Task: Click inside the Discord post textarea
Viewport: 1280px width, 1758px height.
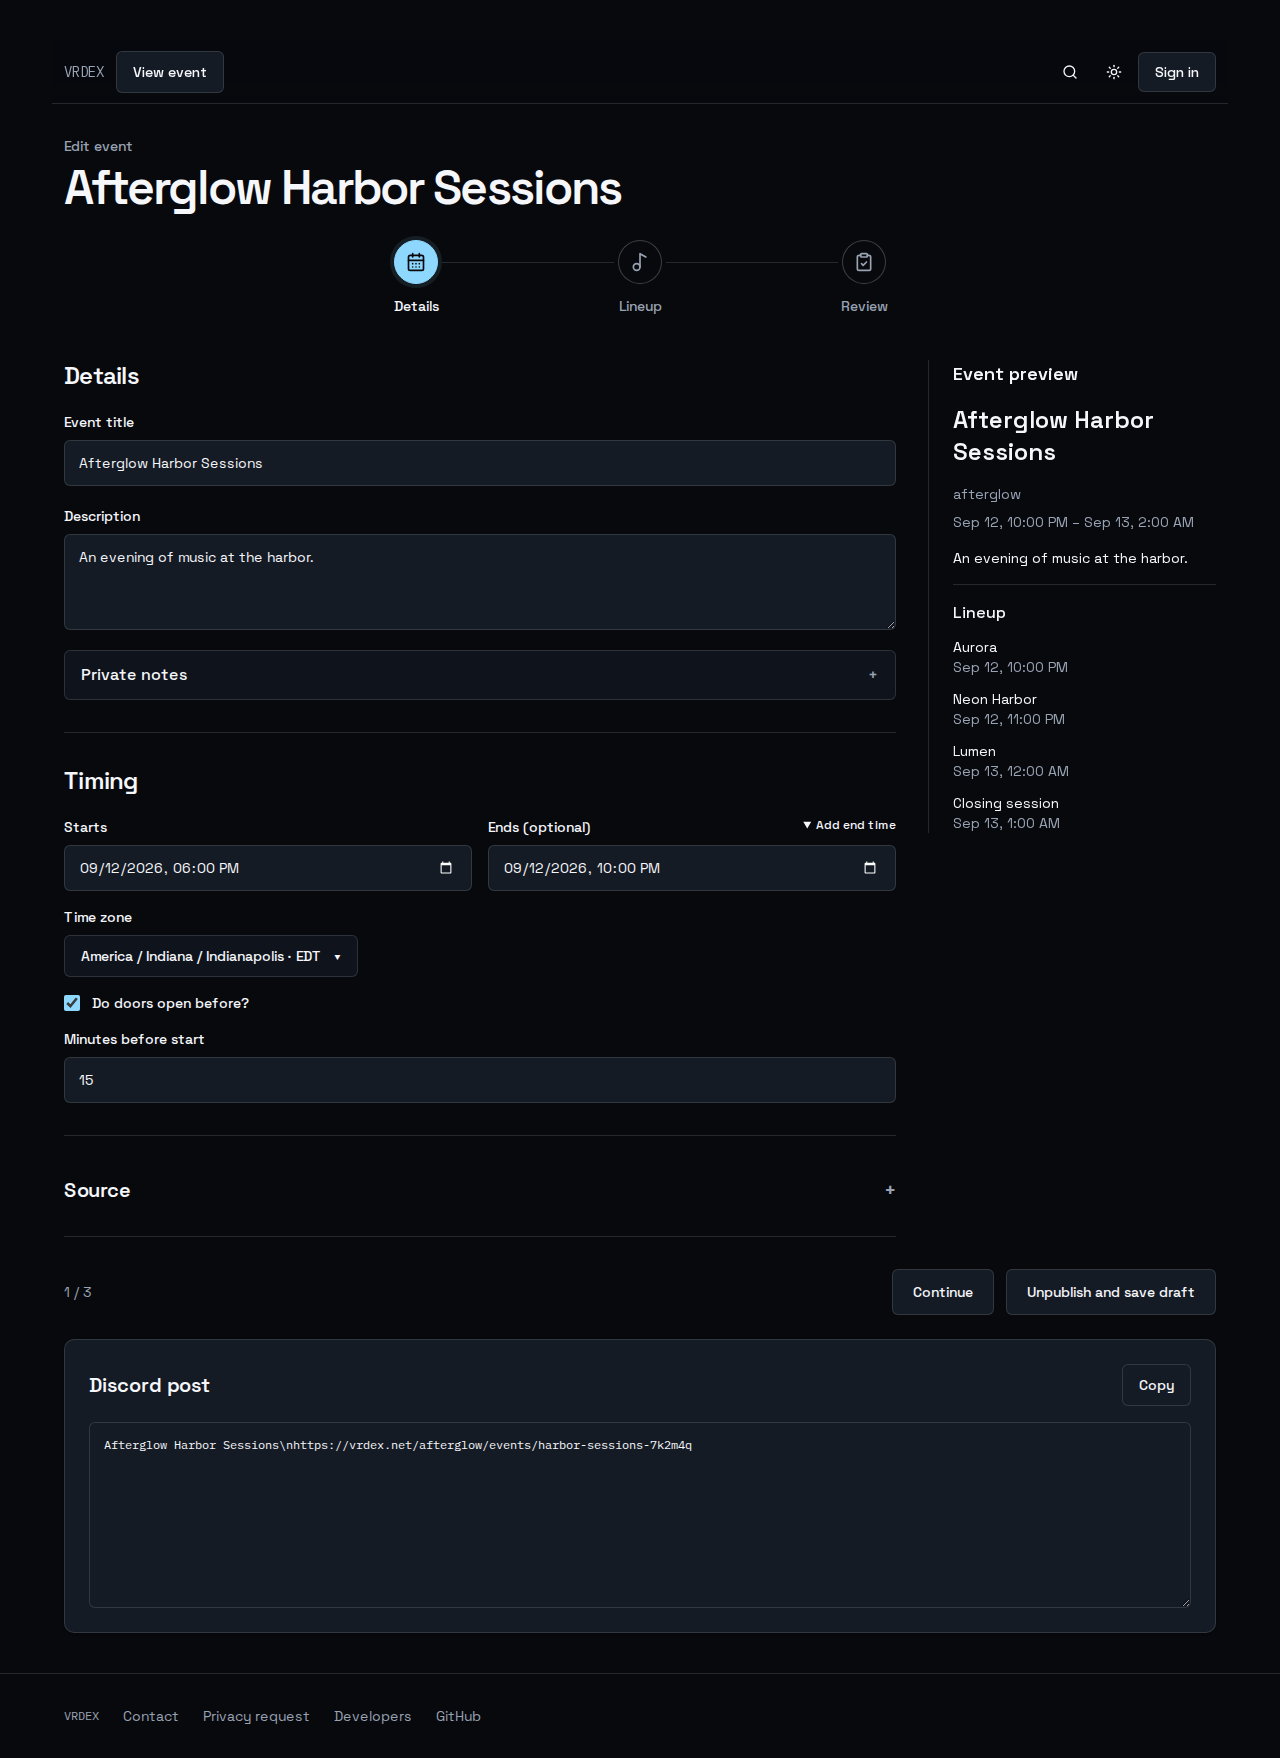Action: pyautogui.click(x=640, y=1515)
